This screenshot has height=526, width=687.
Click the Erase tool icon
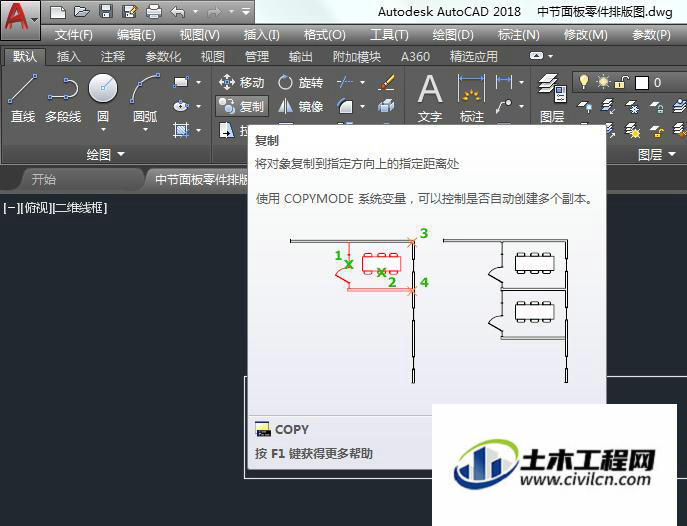coord(386,82)
